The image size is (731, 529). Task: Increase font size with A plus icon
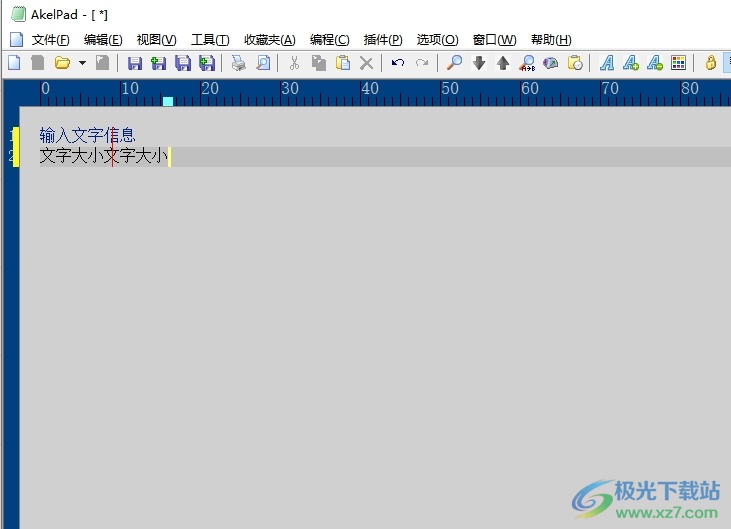point(631,63)
